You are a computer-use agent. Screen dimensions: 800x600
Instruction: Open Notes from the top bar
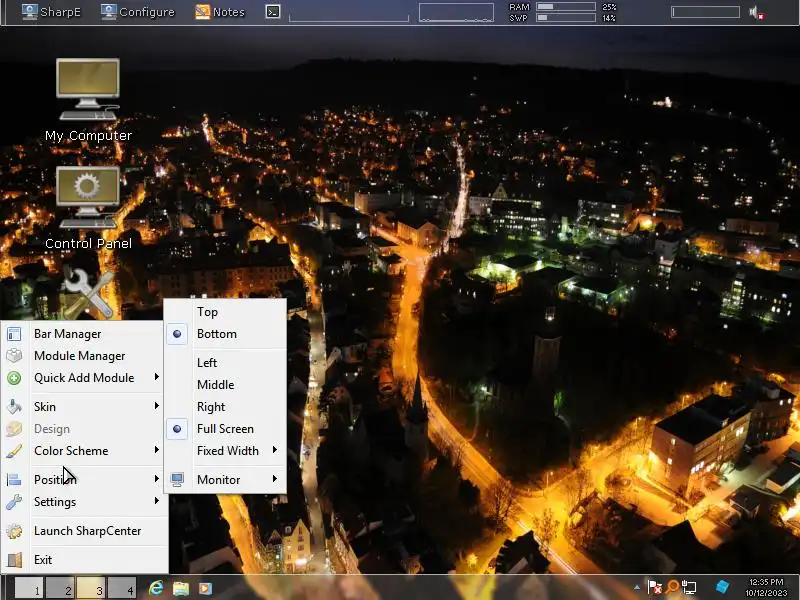220,12
